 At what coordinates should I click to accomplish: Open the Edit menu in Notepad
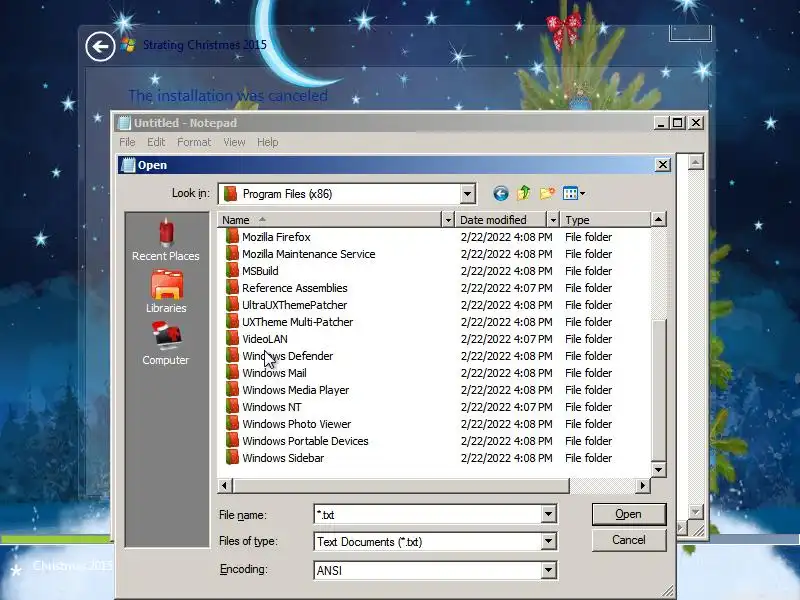[156, 142]
